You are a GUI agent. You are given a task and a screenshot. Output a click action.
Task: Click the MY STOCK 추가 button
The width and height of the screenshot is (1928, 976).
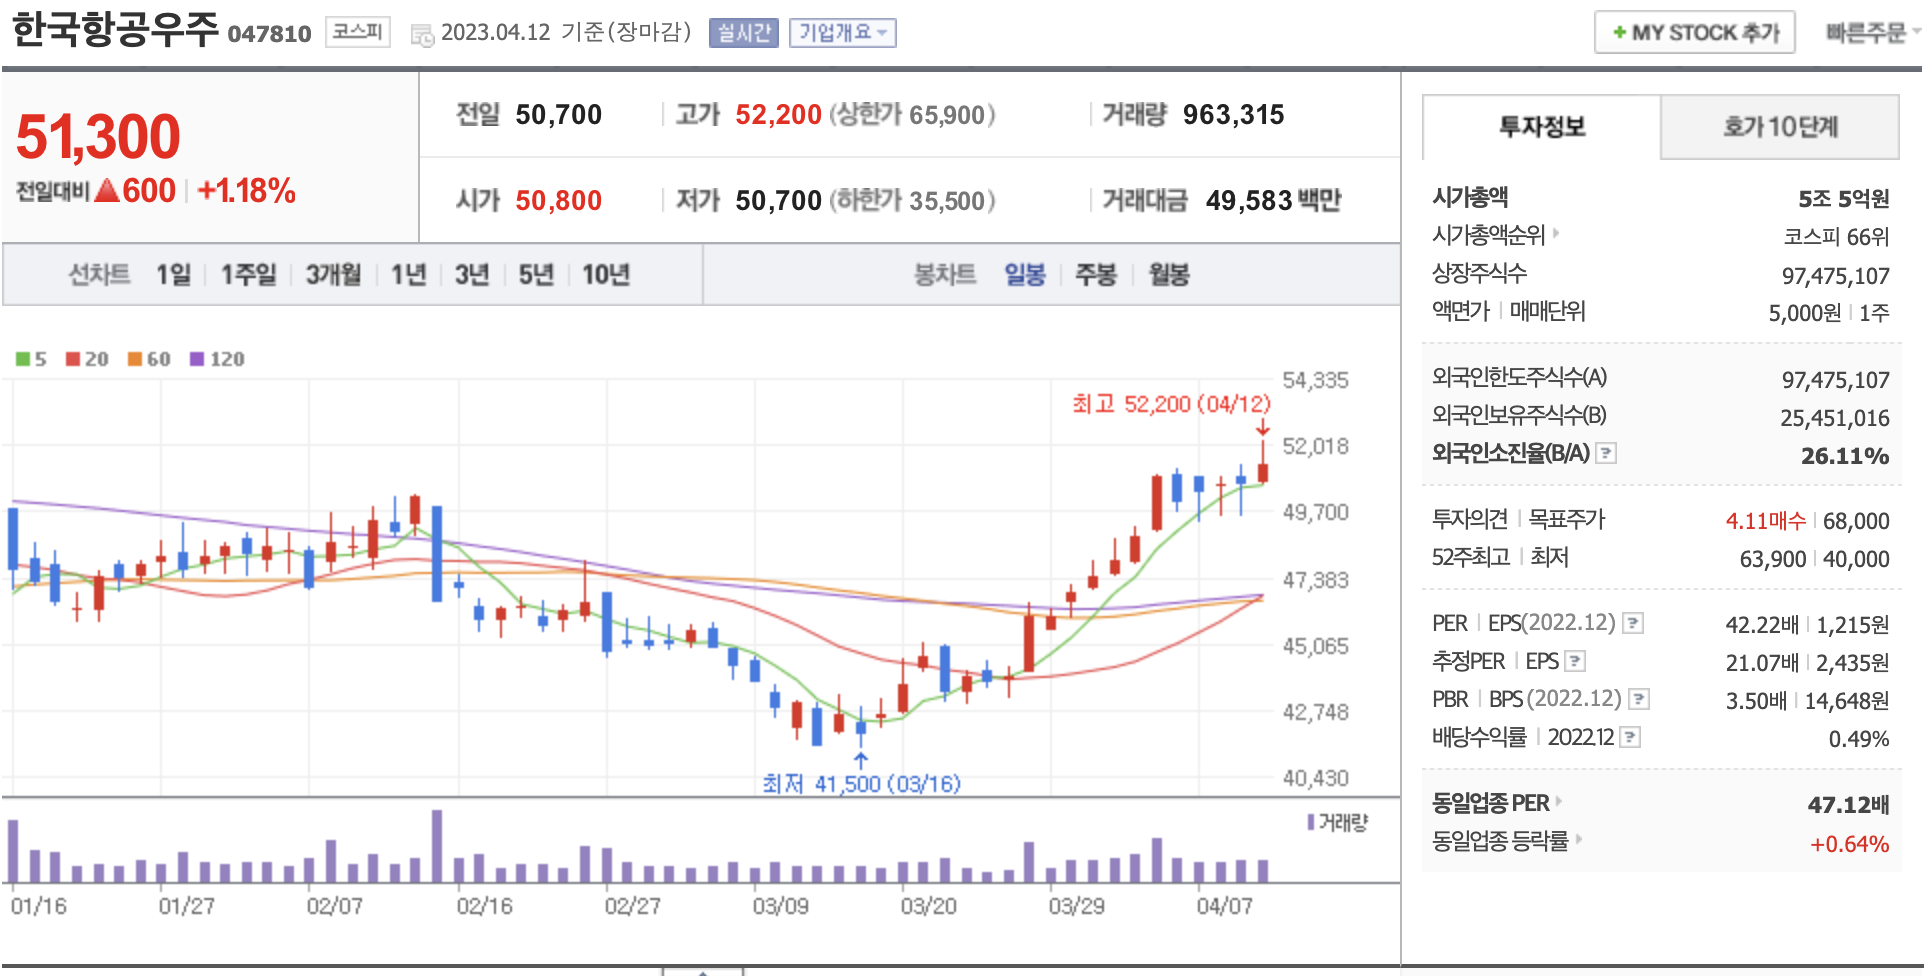pyautogui.click(x=1694, y=33)
